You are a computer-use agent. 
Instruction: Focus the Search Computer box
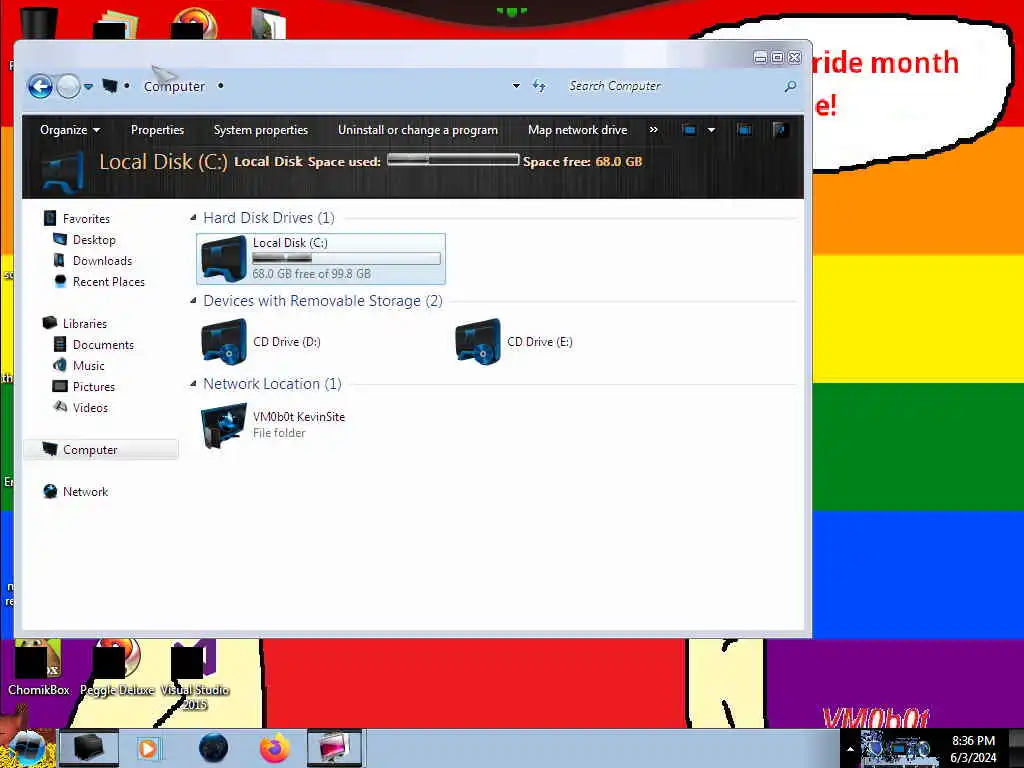(673, 86)
